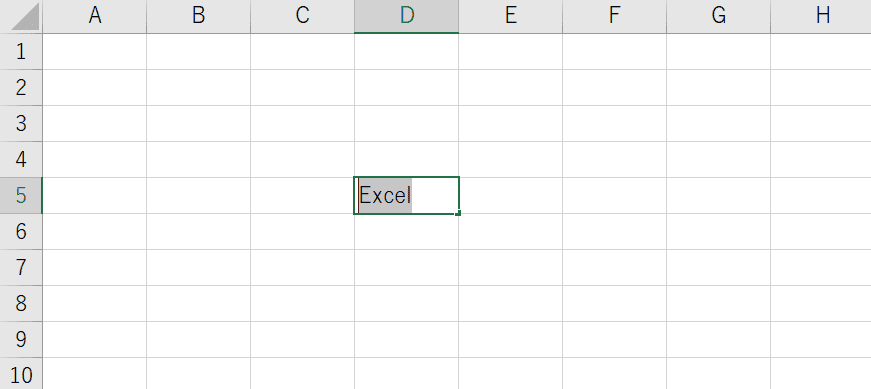Select column F header

point(614,16)
